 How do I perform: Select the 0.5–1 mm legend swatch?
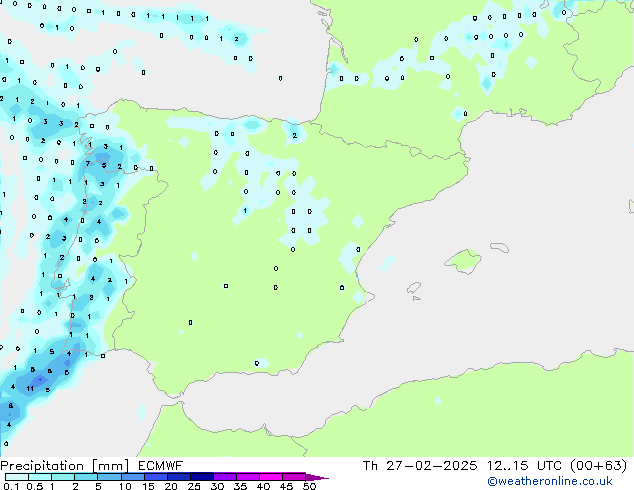[x=40, y=477]
